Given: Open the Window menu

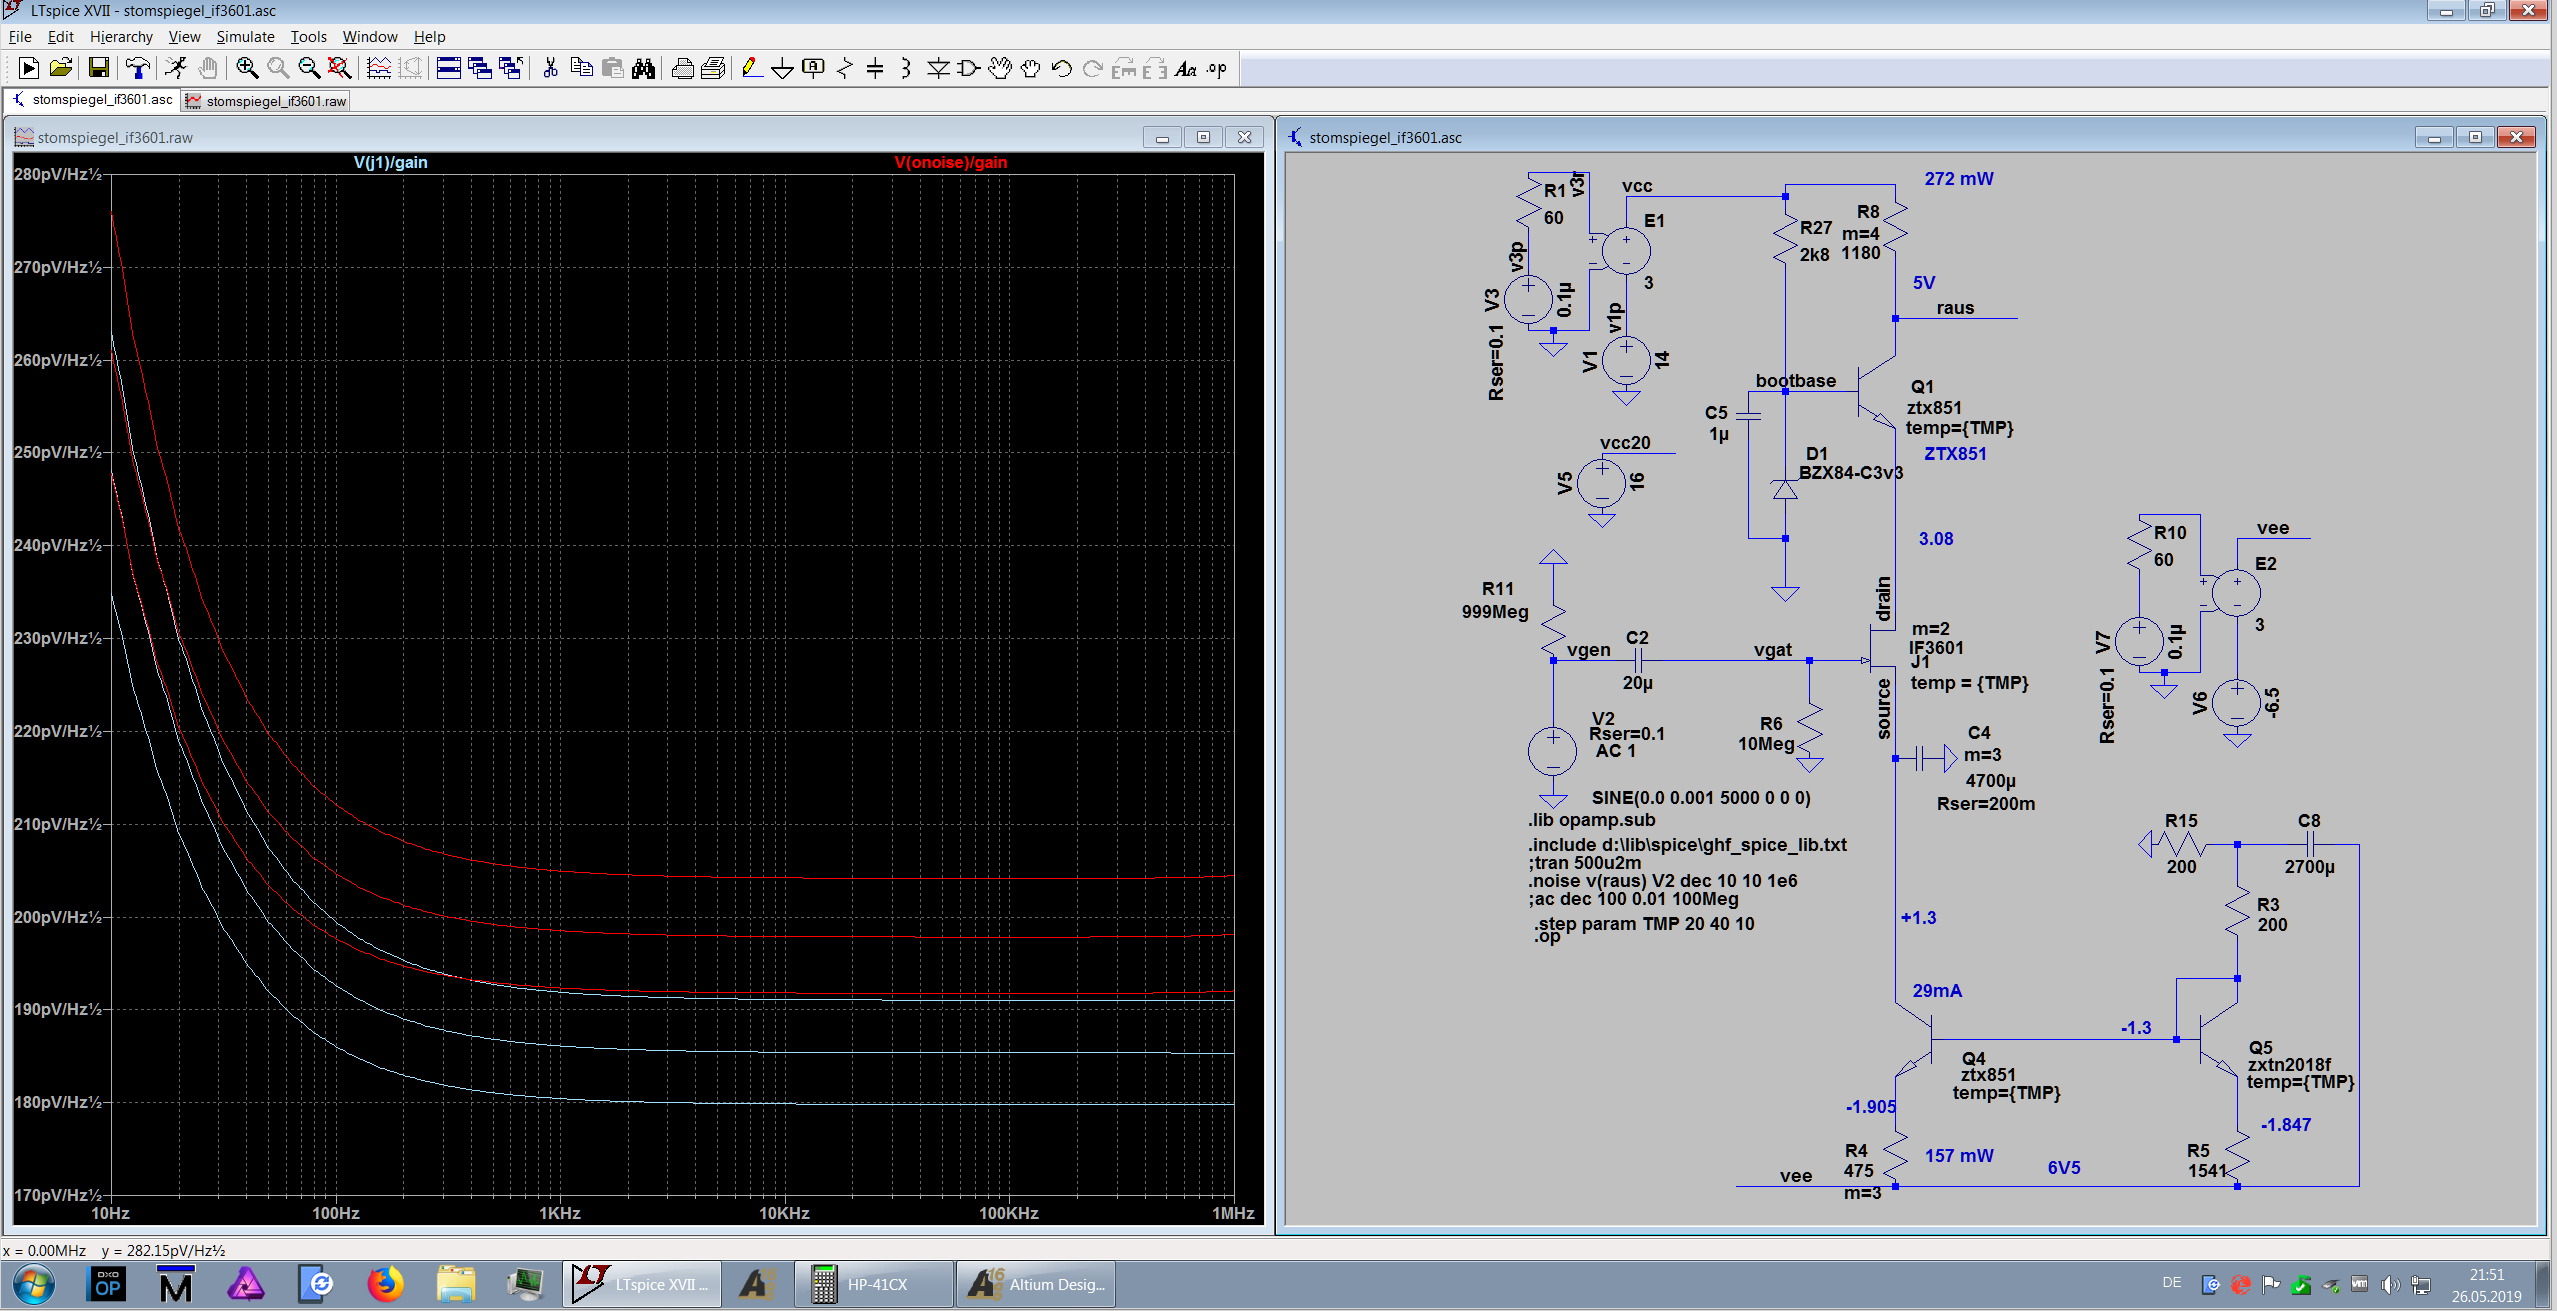Looking at the screenshot, I should click(370, 37).
